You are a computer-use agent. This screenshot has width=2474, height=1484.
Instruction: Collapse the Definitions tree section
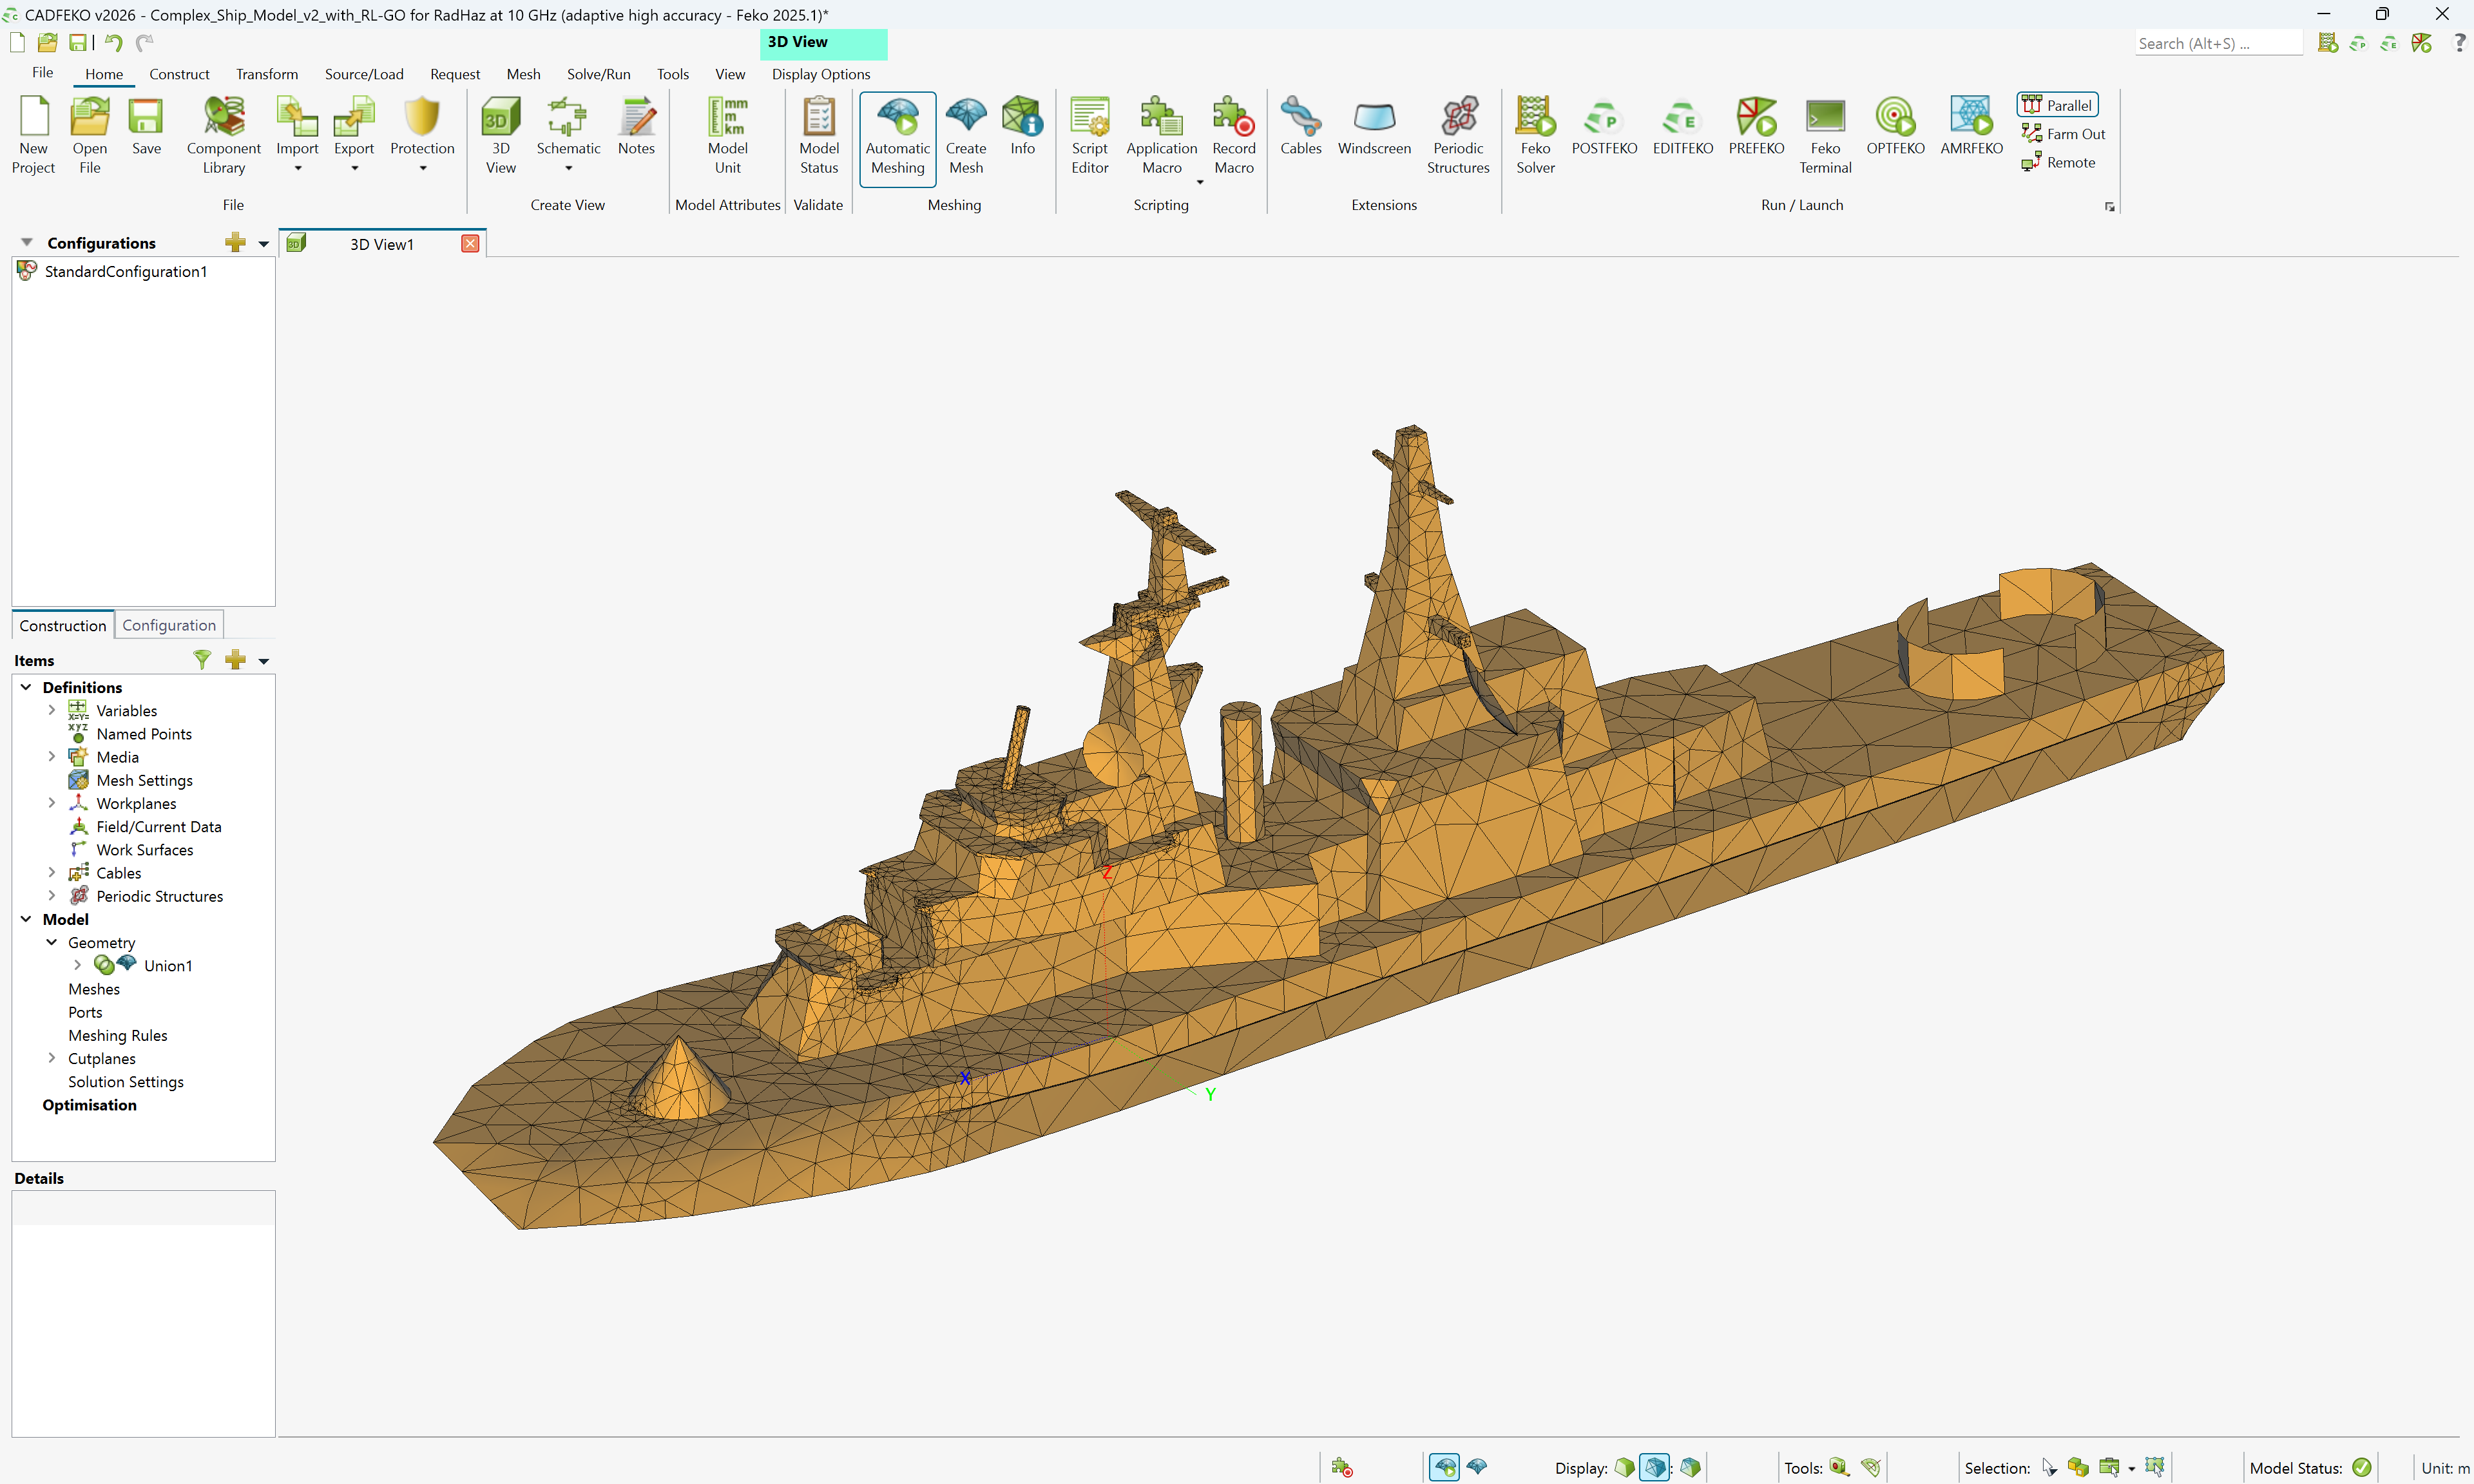pyautogui.click(x=26, y=687)
